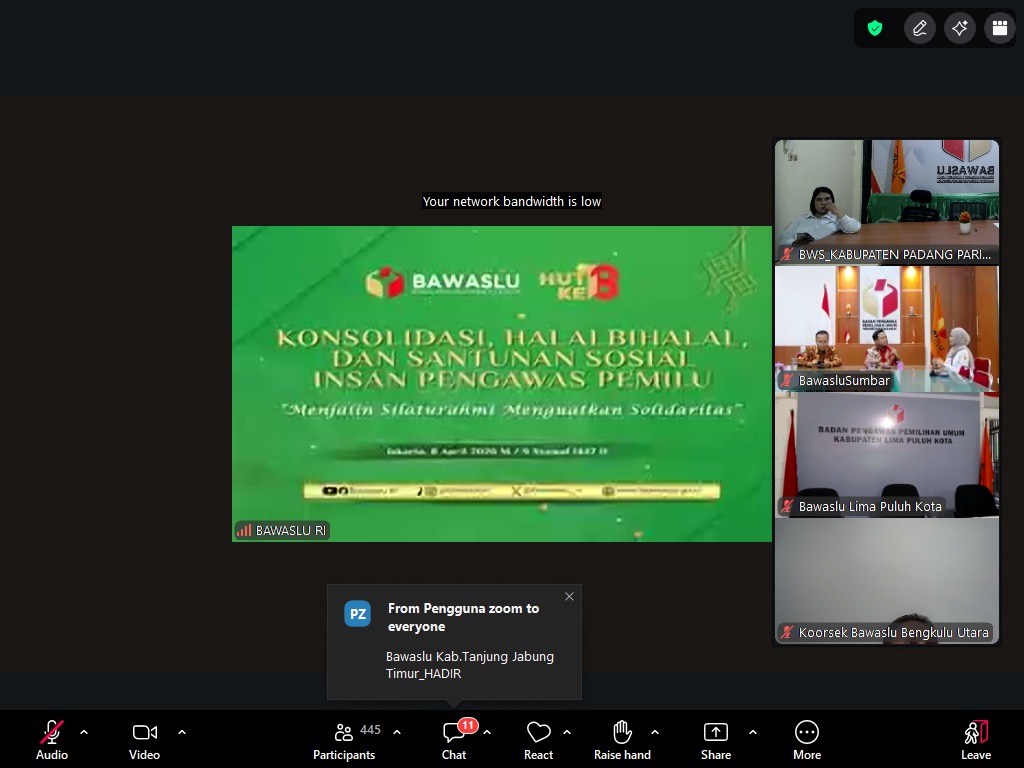The width and height of the screenshot is (1024, 768).
Task: Change layout using the view grid icon
Action: [999, 28]
